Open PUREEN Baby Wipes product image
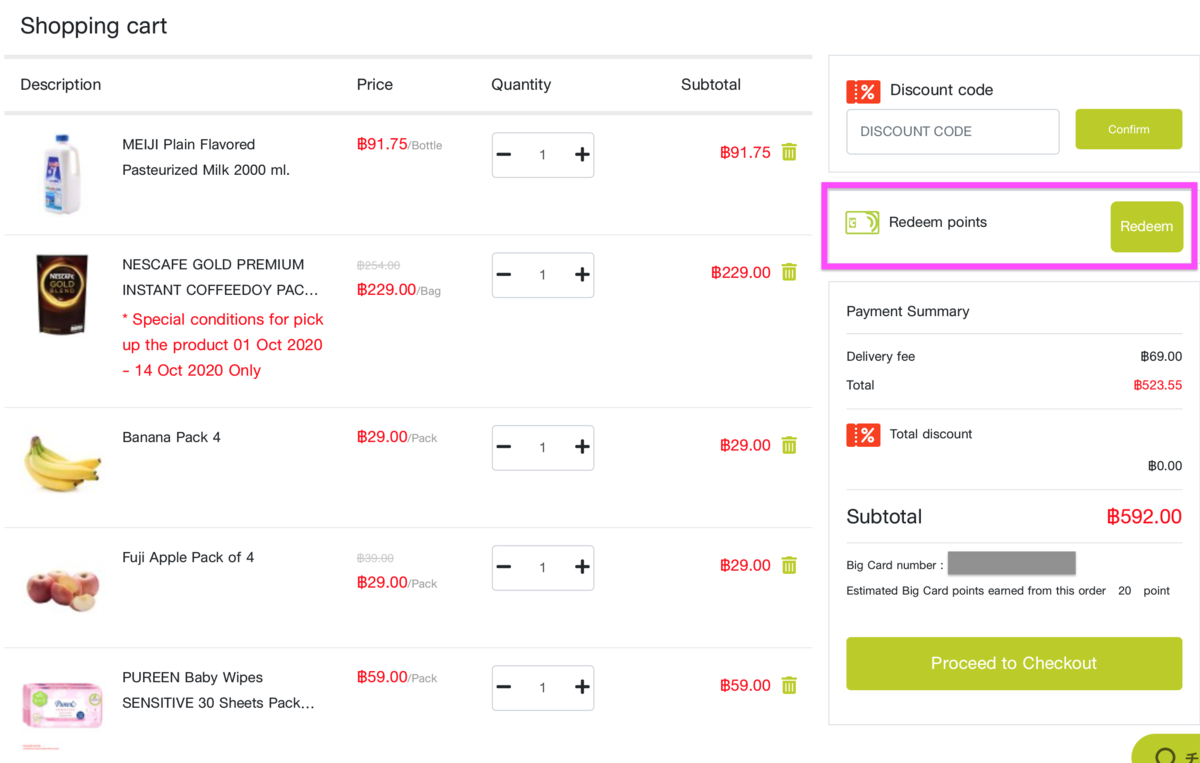 click(62, 705)
